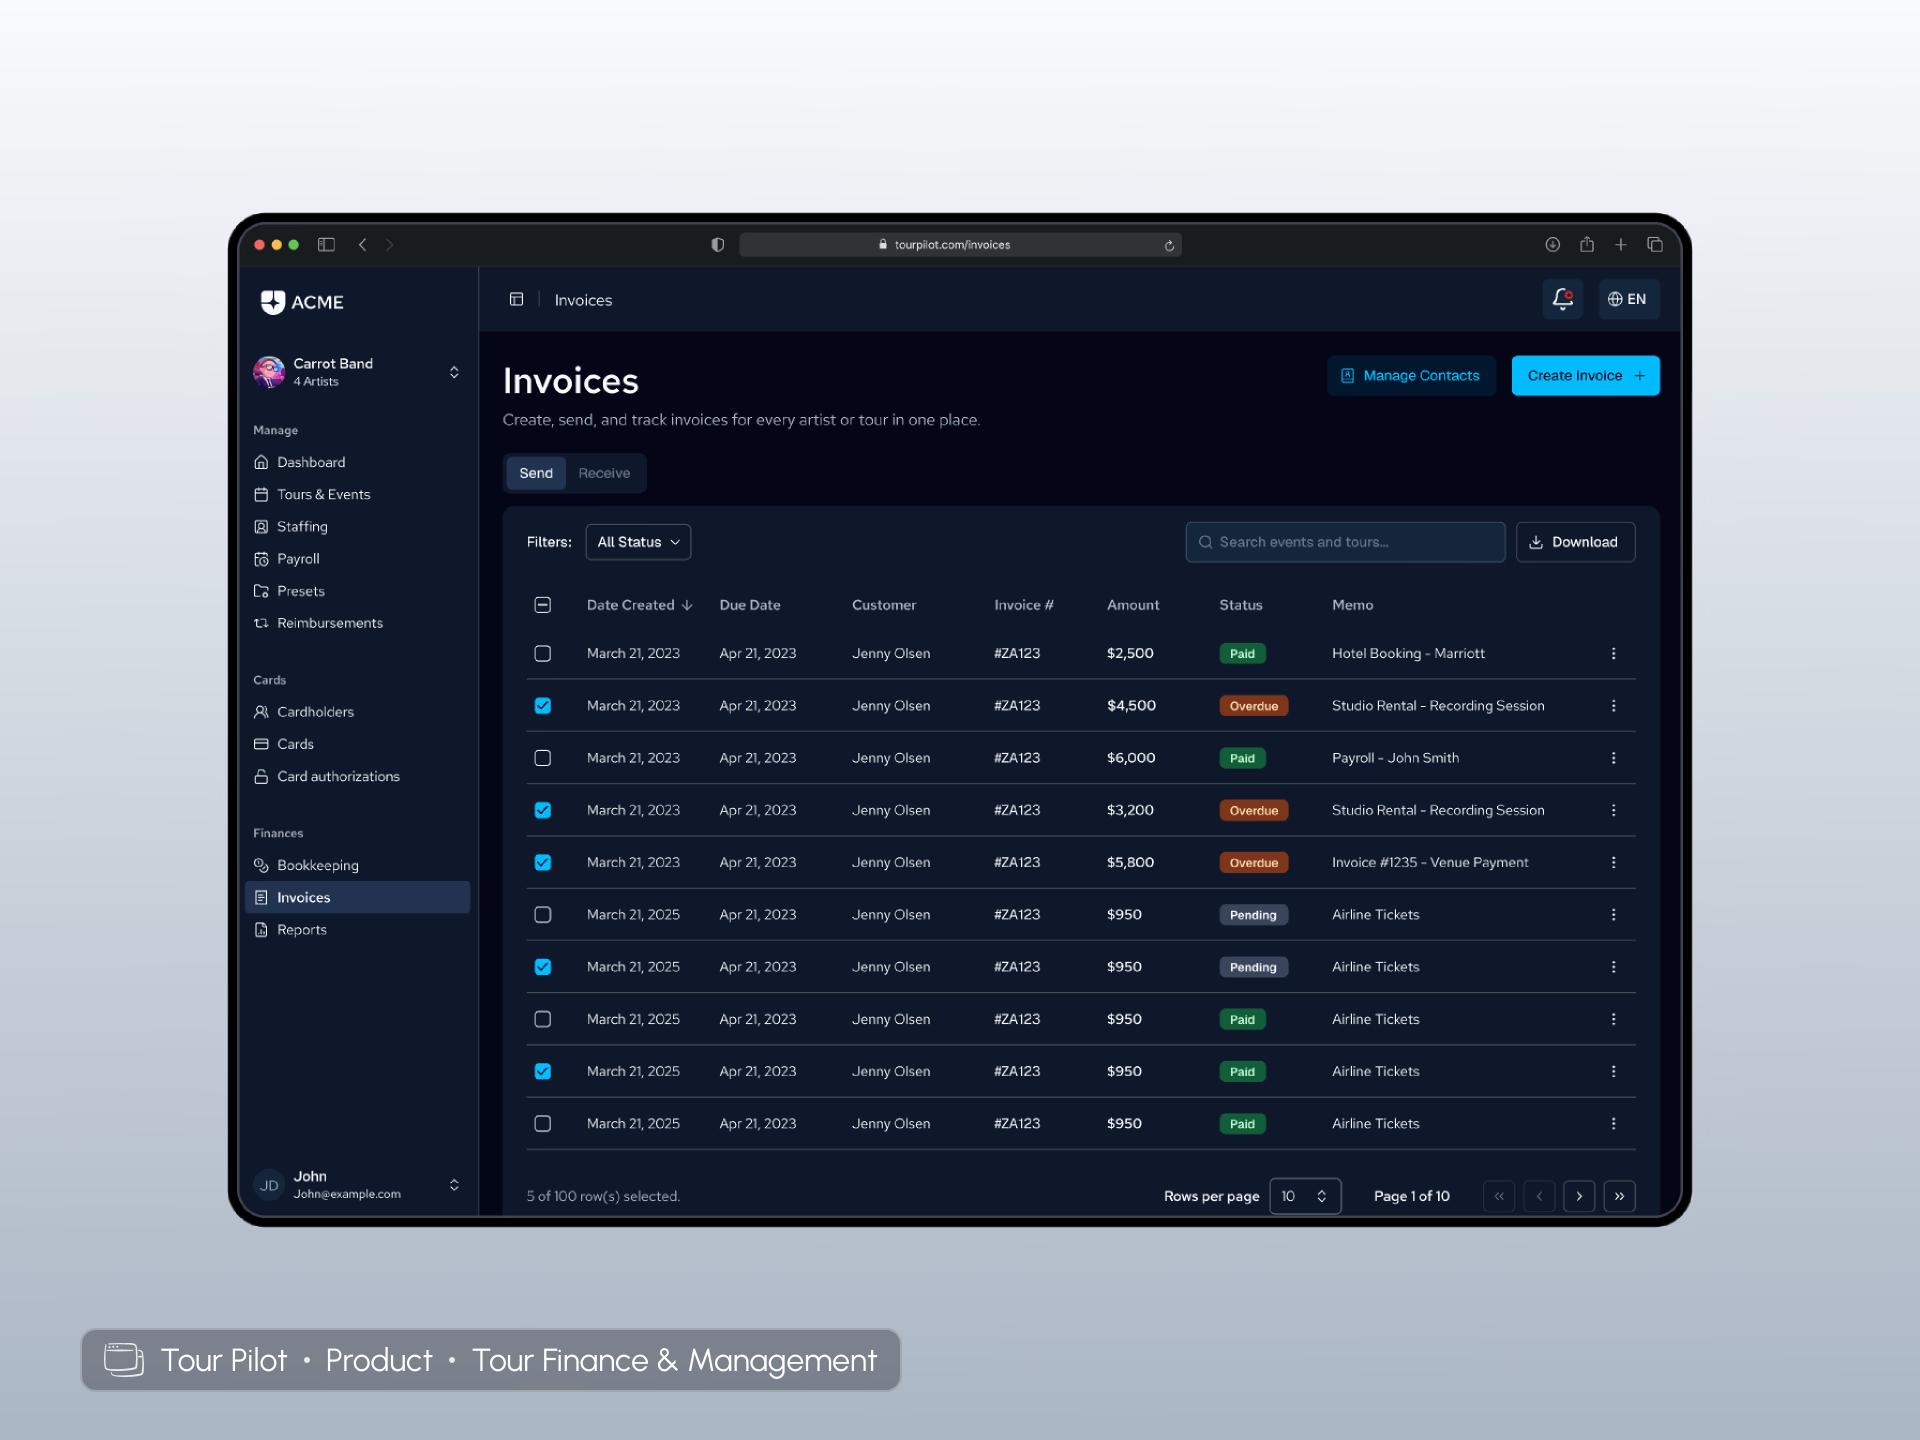Click the Create Invoice button

[1585, 376]
